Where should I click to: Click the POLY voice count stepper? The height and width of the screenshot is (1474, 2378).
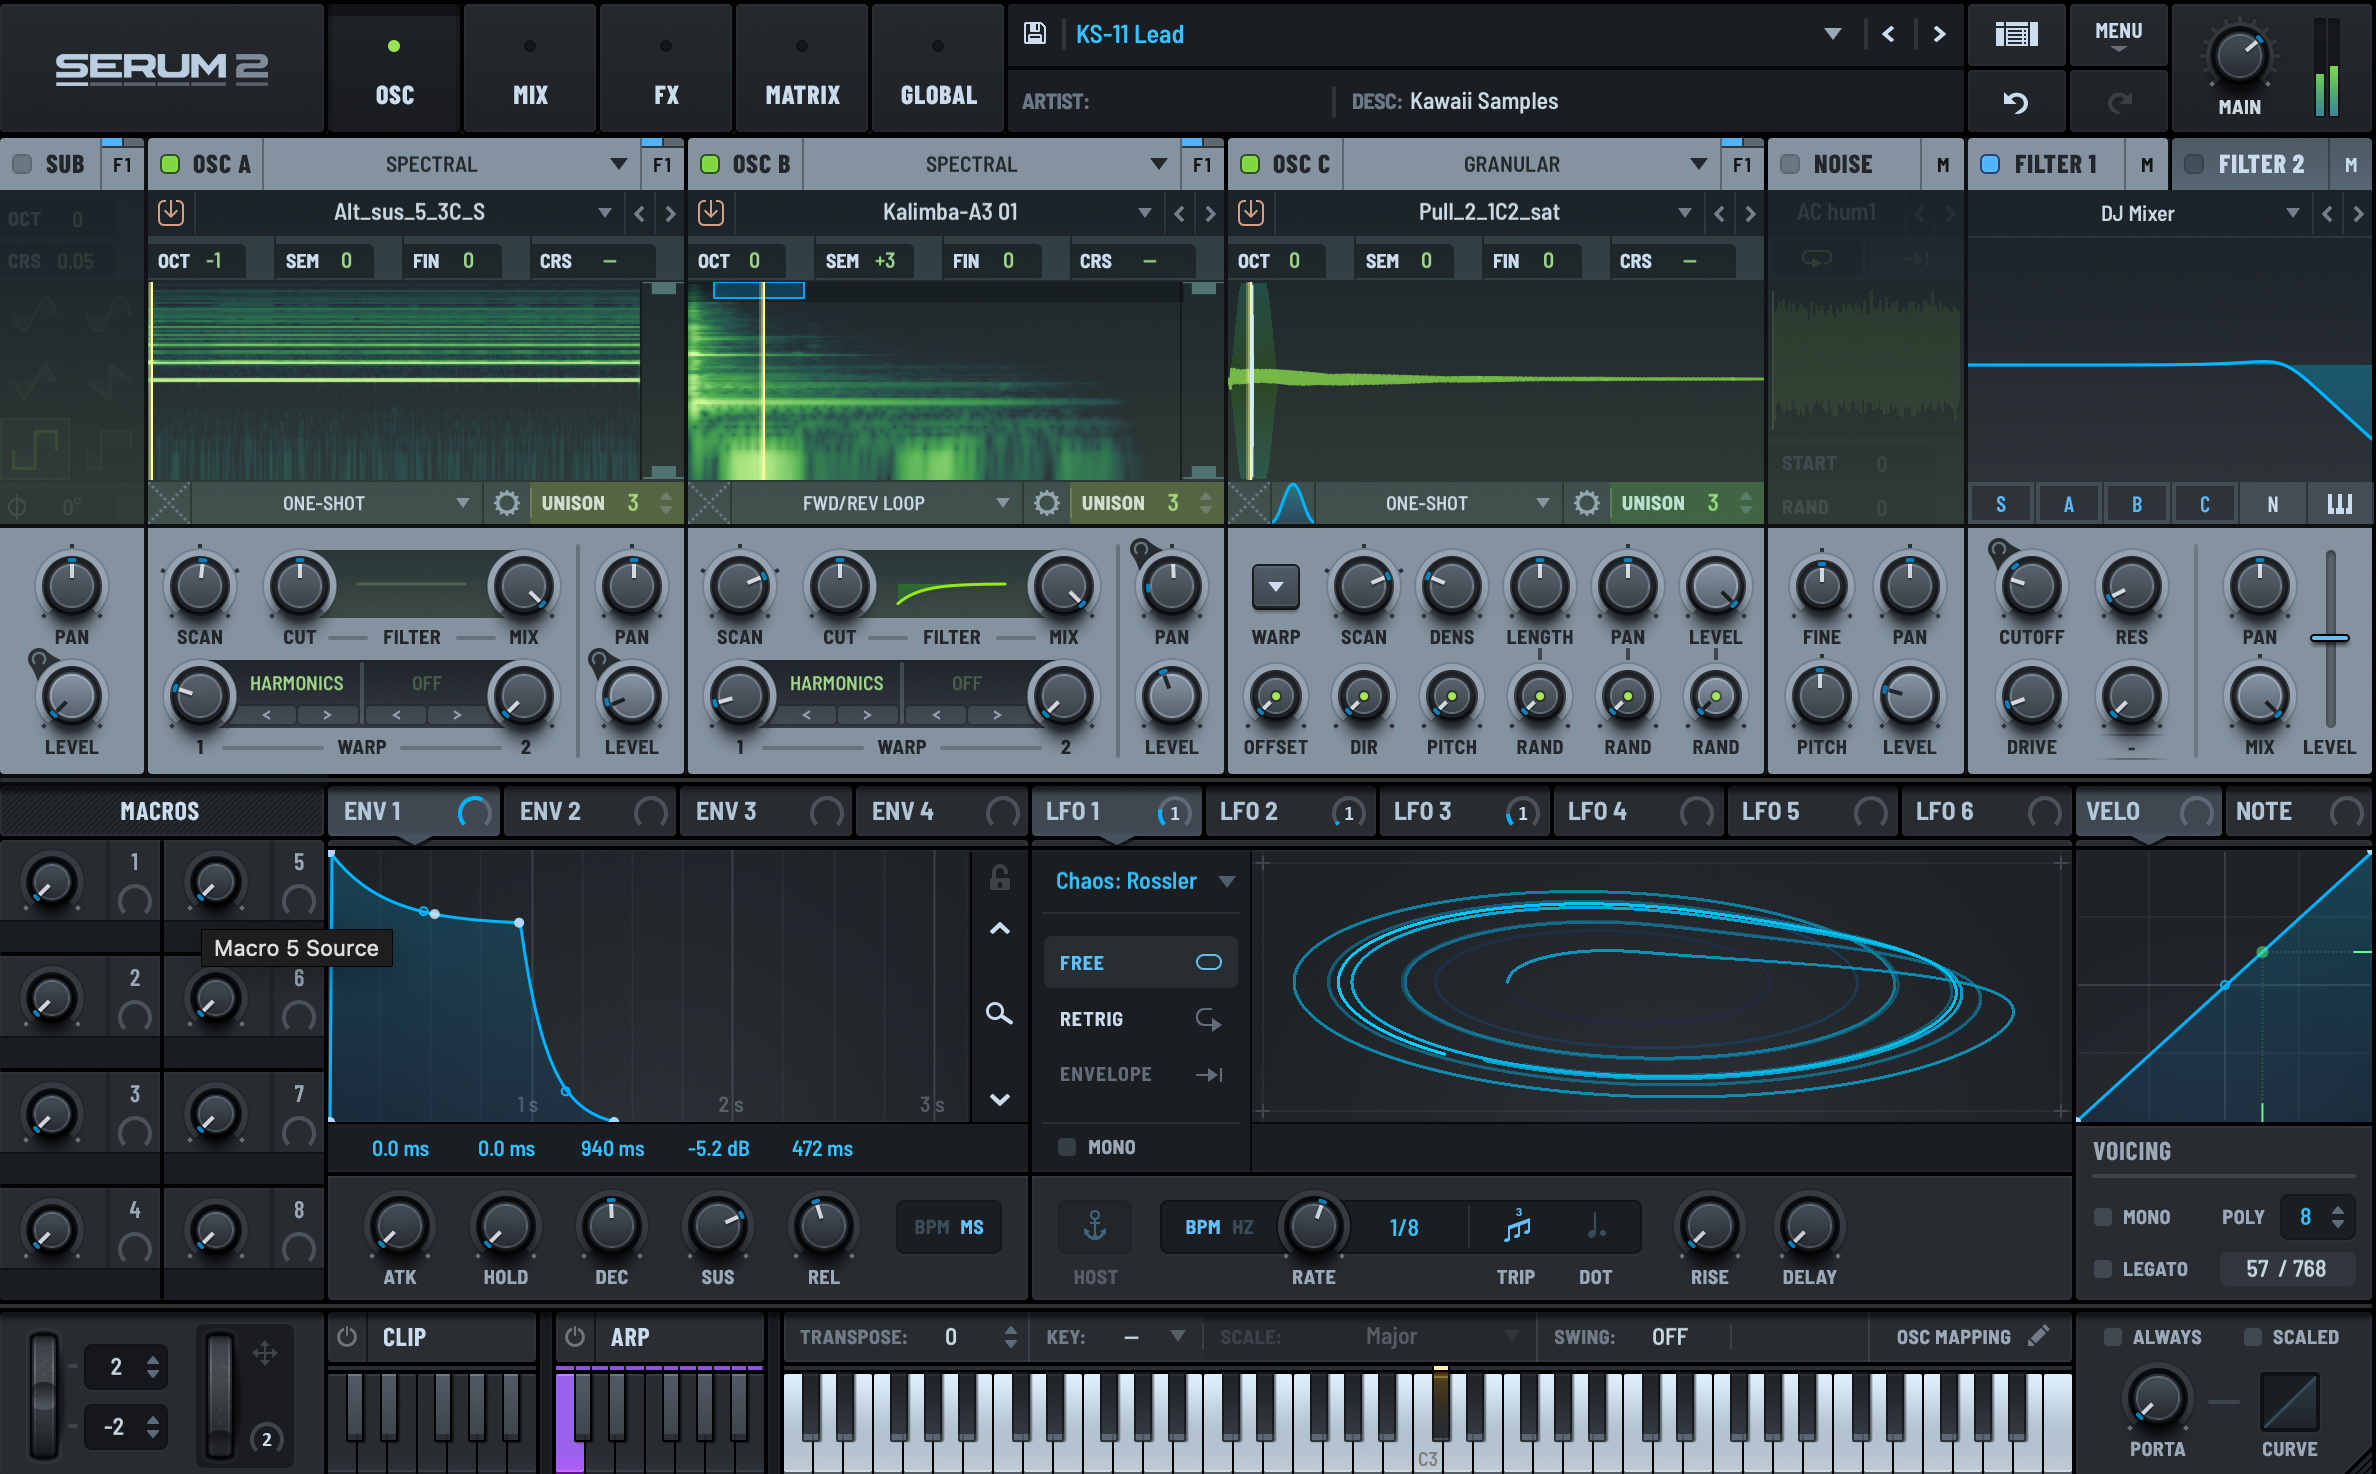(x=2338, y=1217)
